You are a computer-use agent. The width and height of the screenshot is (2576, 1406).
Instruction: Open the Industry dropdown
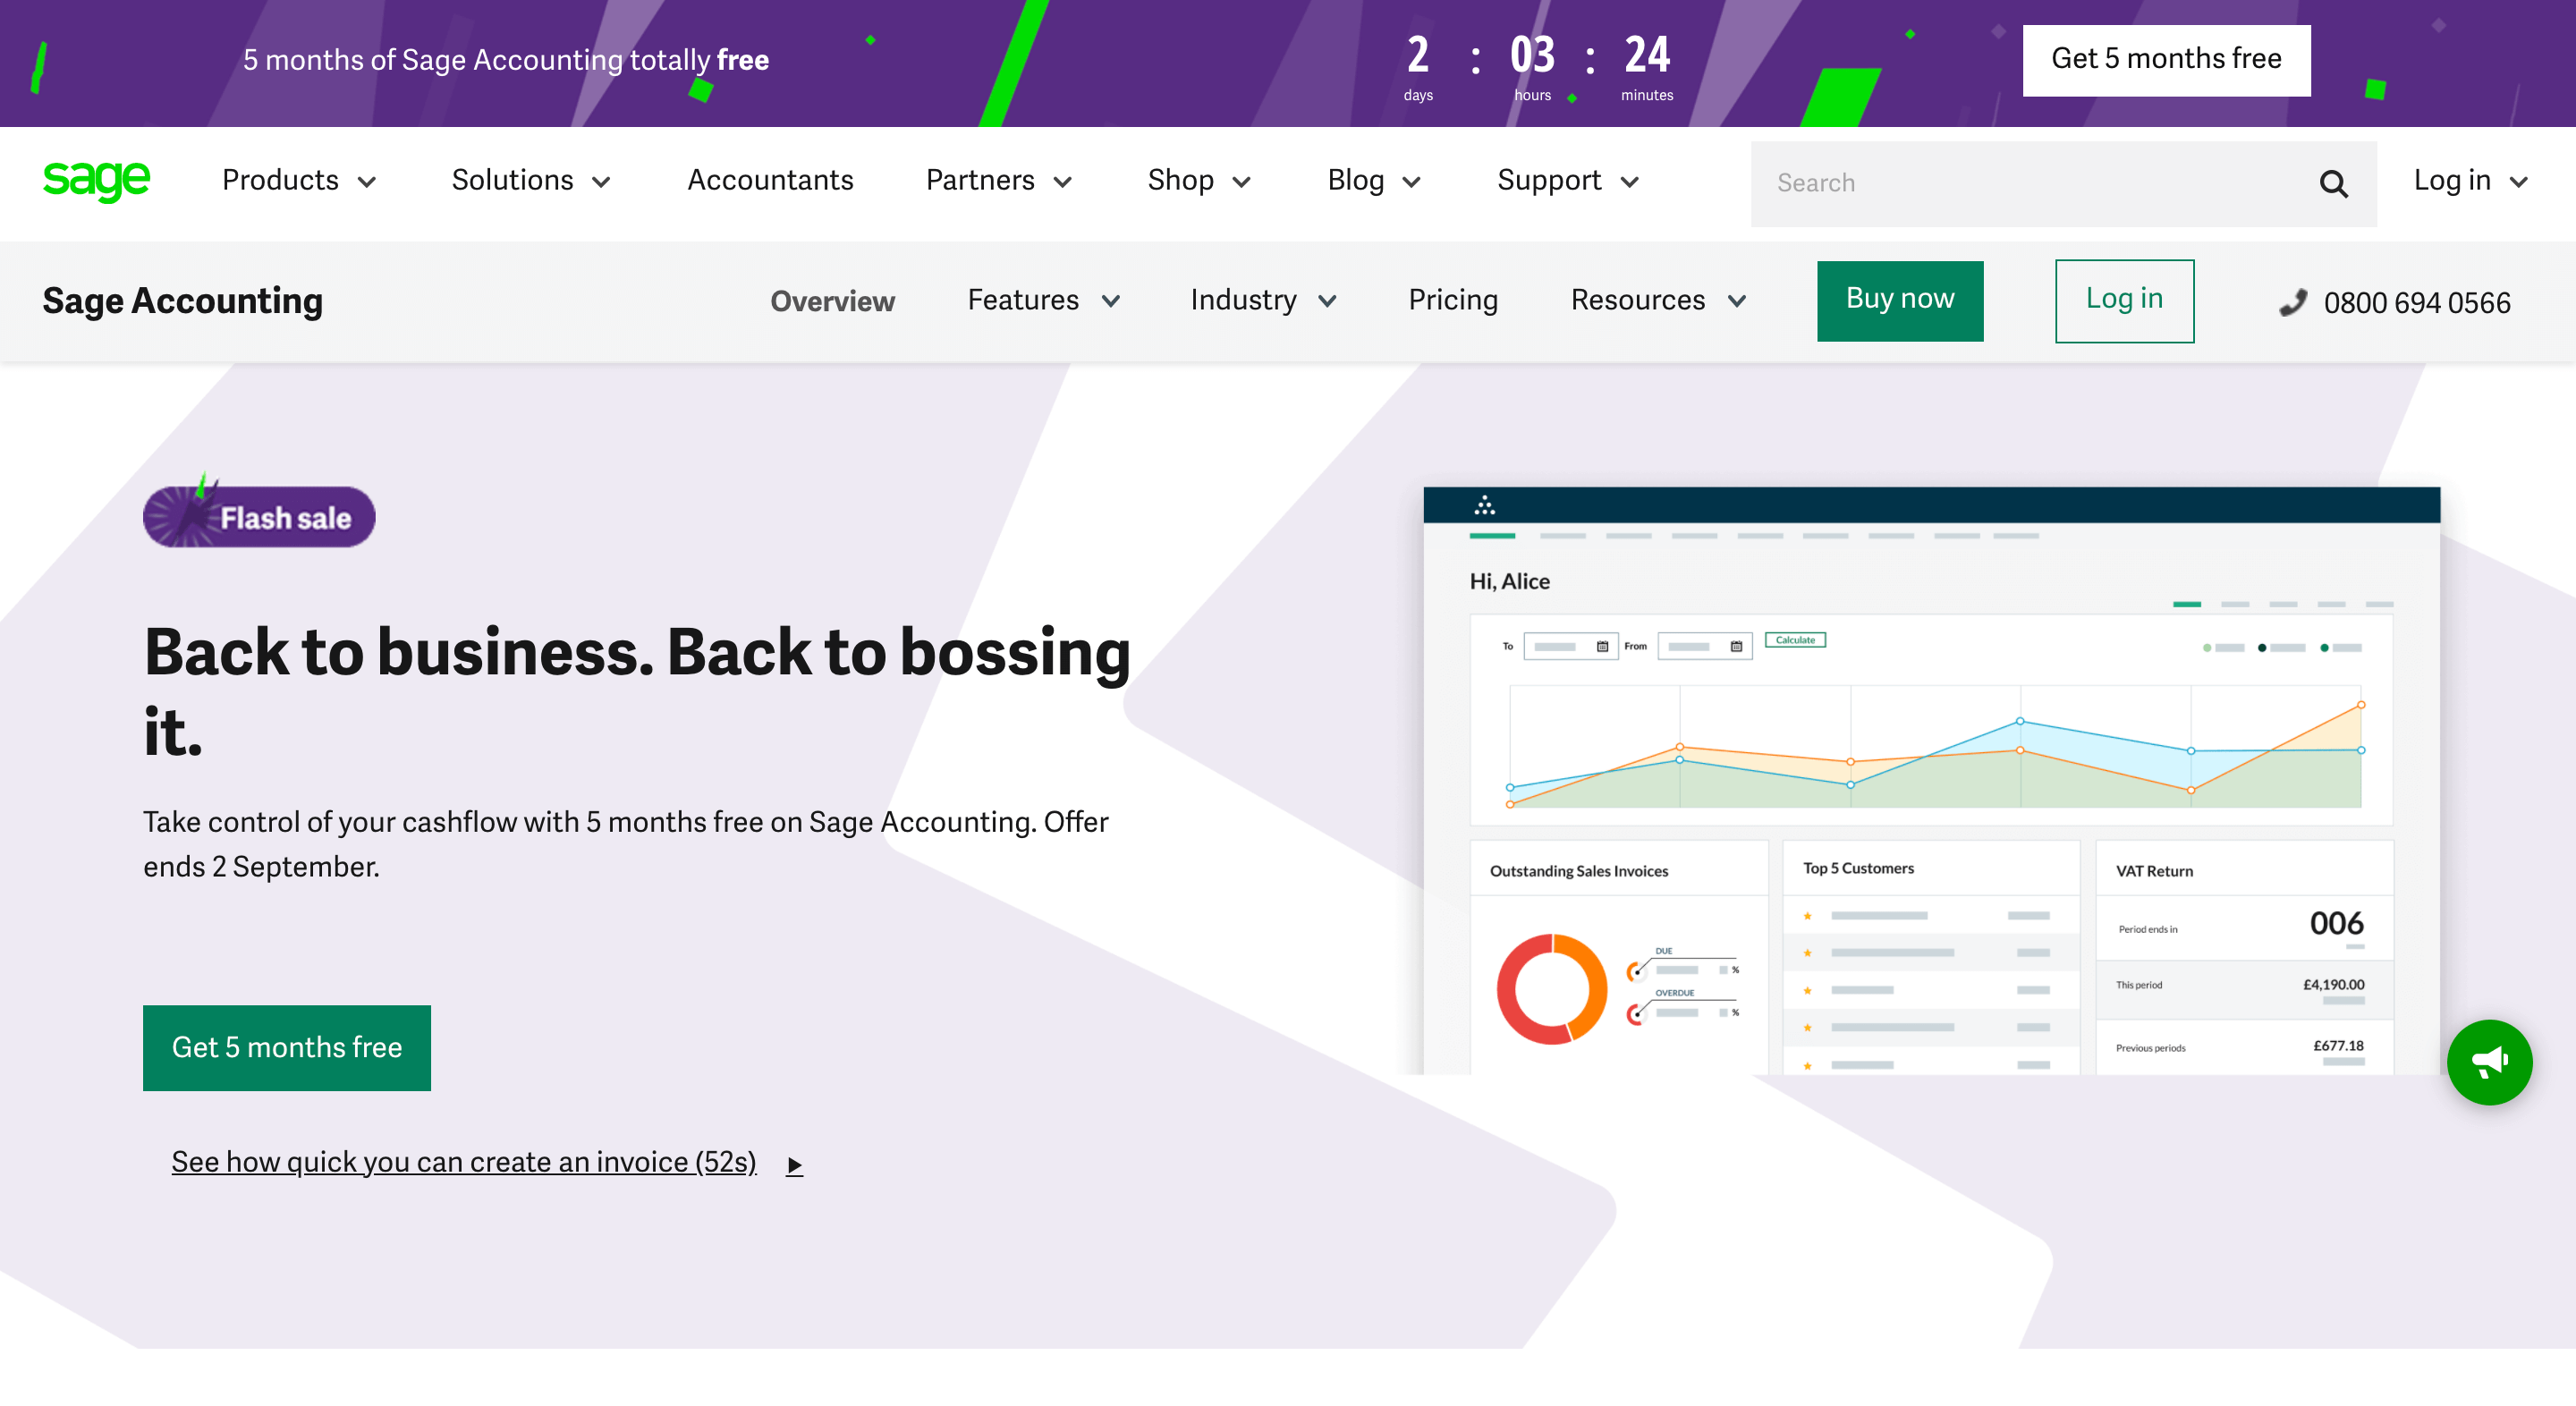pos(1262,300)
